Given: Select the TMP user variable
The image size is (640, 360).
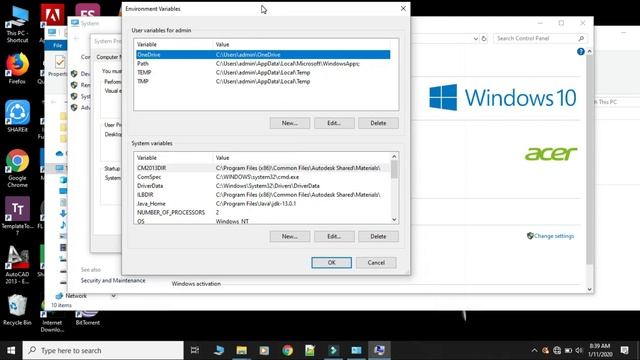Looking at the screenshot, I should click(x=263, y=82).
